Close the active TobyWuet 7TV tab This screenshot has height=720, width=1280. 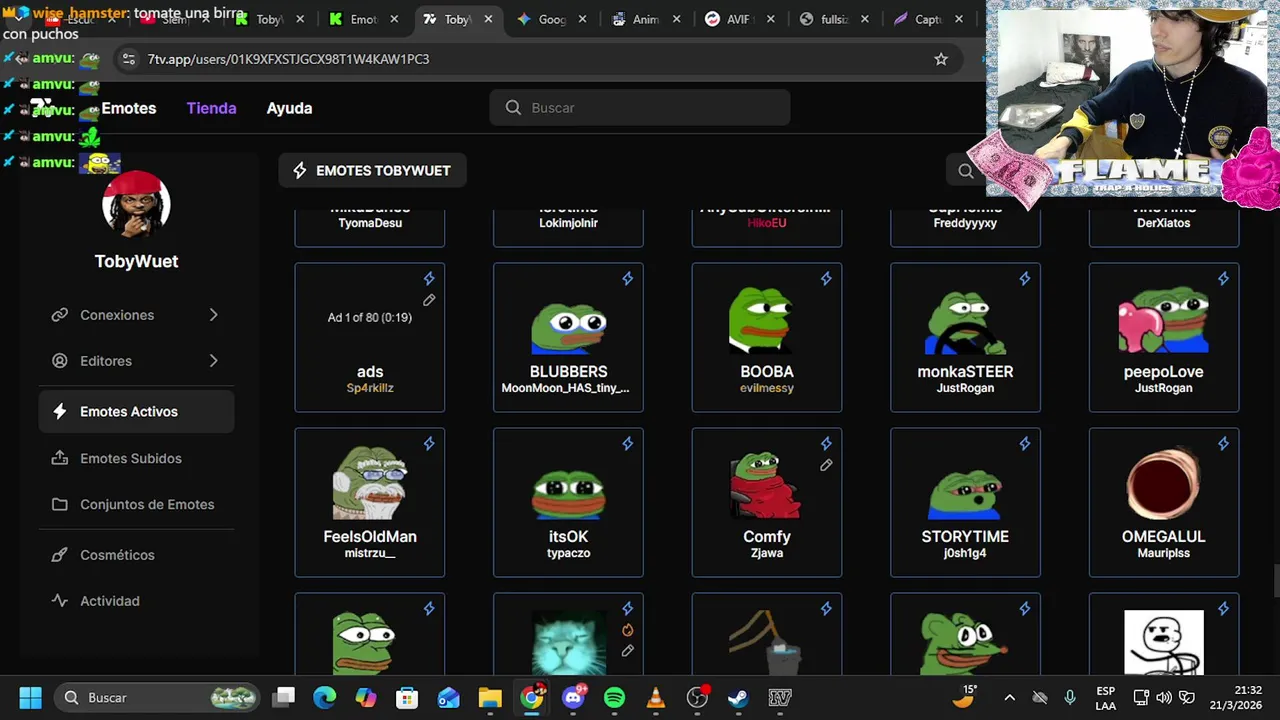tap(489, 19)
